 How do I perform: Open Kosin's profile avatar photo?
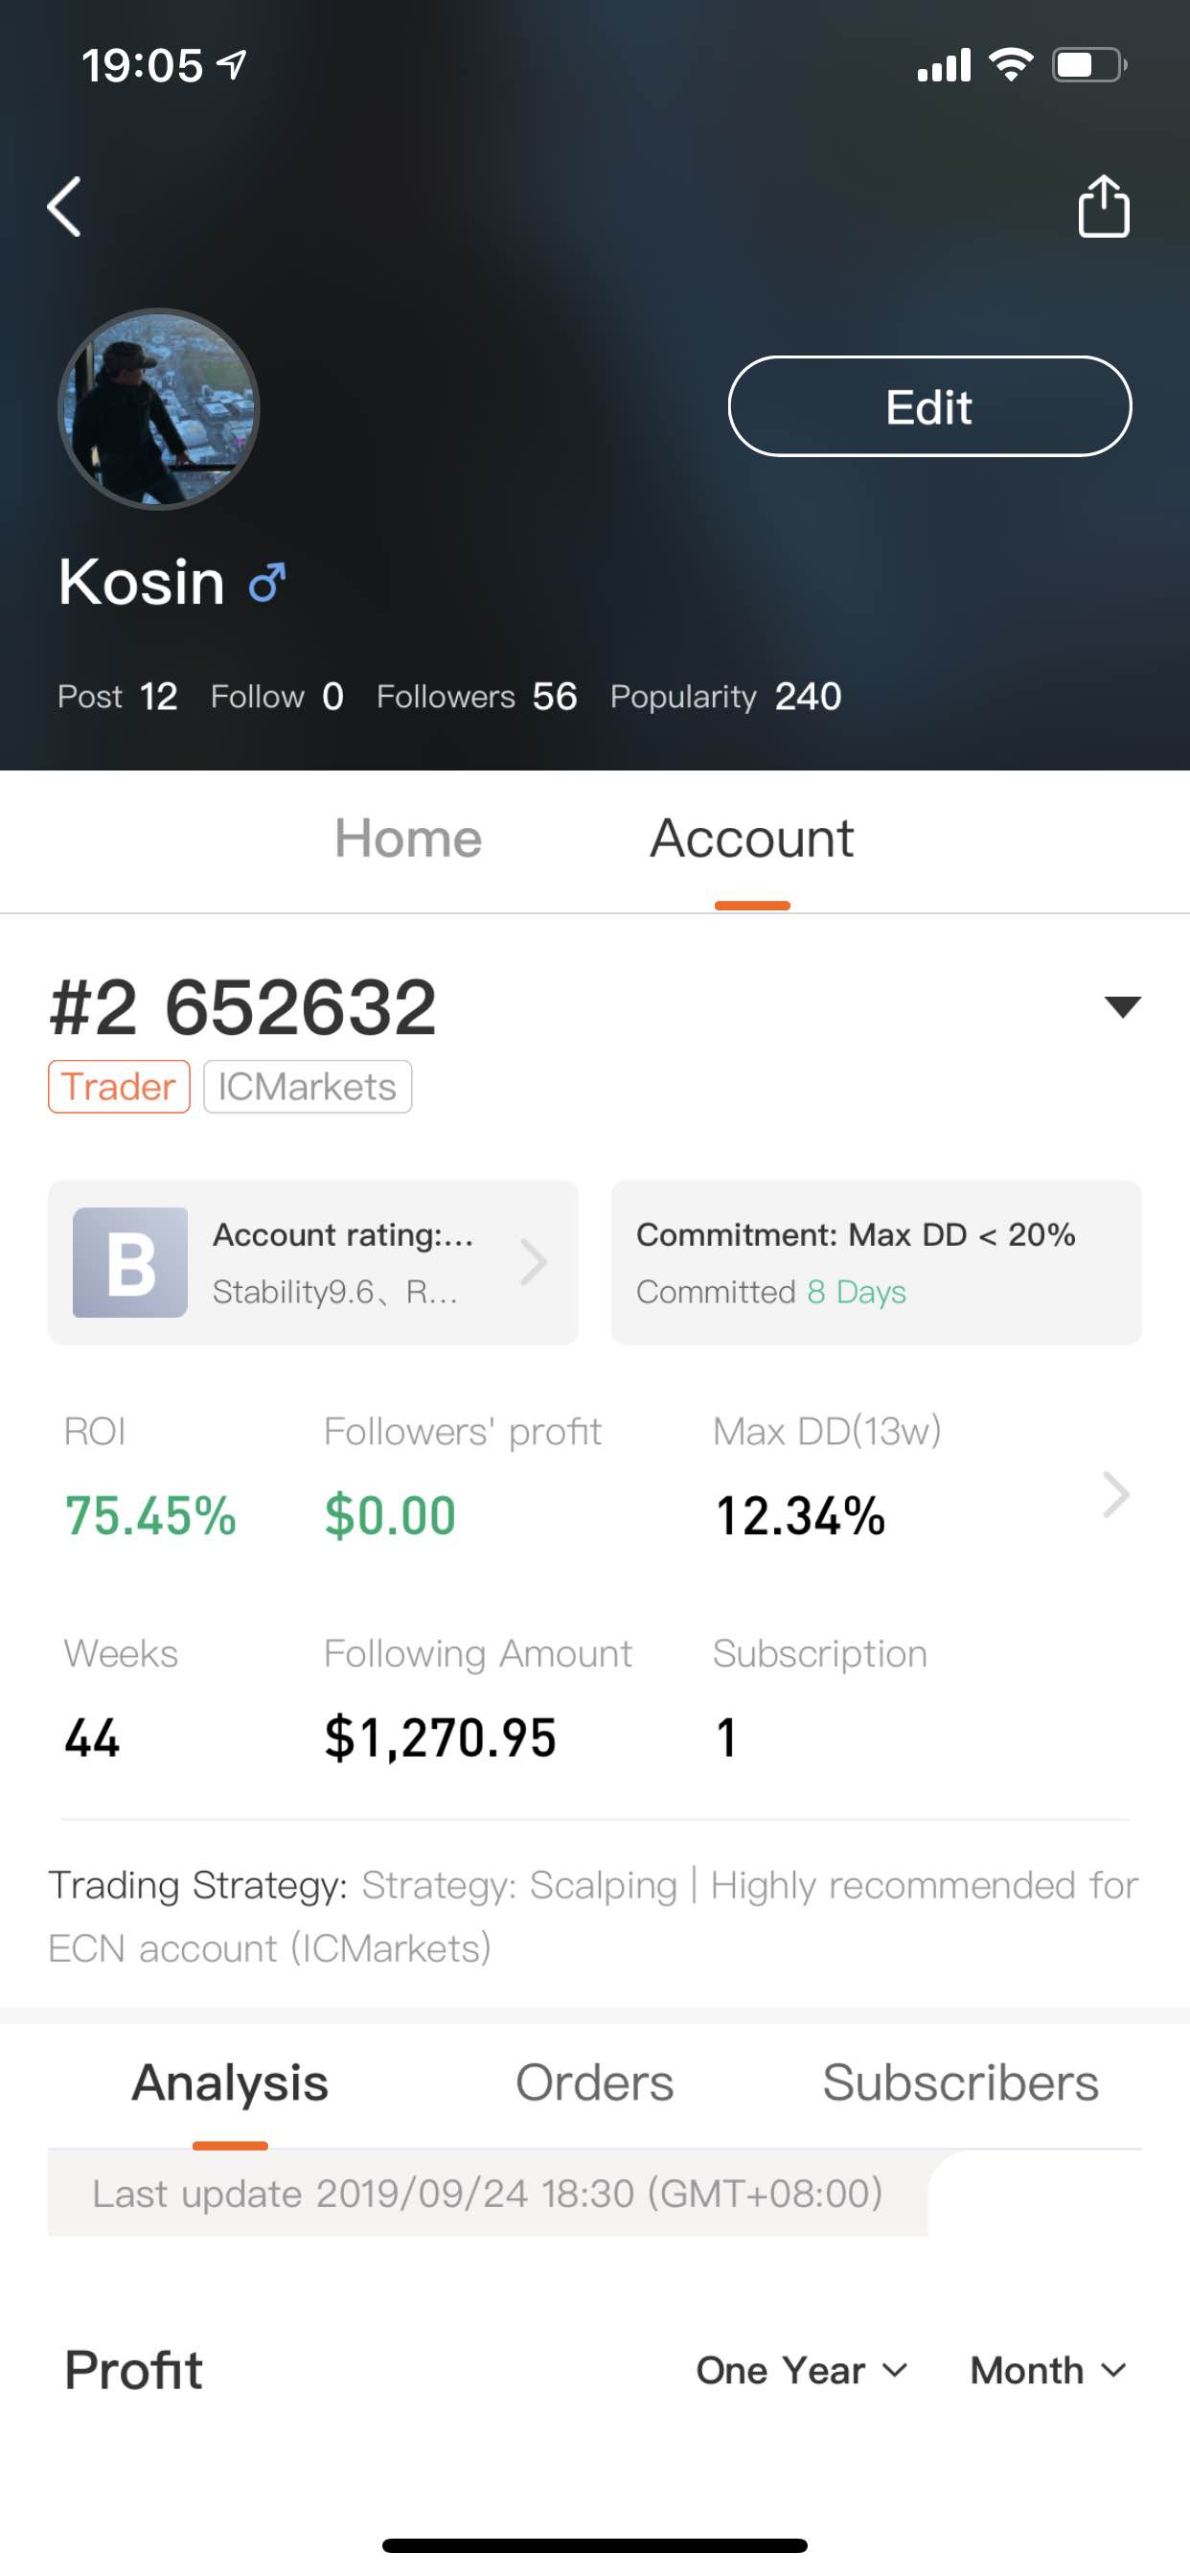pos(158,408)
